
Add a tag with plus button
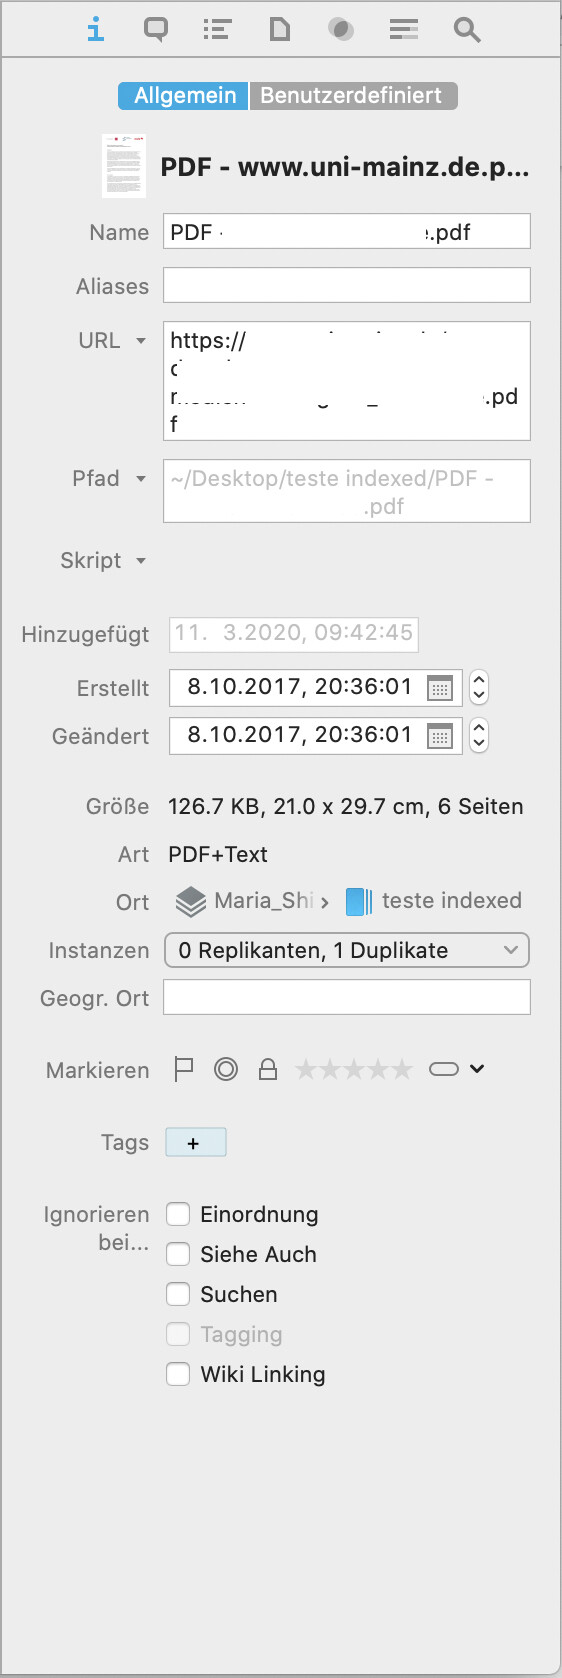195,1142
